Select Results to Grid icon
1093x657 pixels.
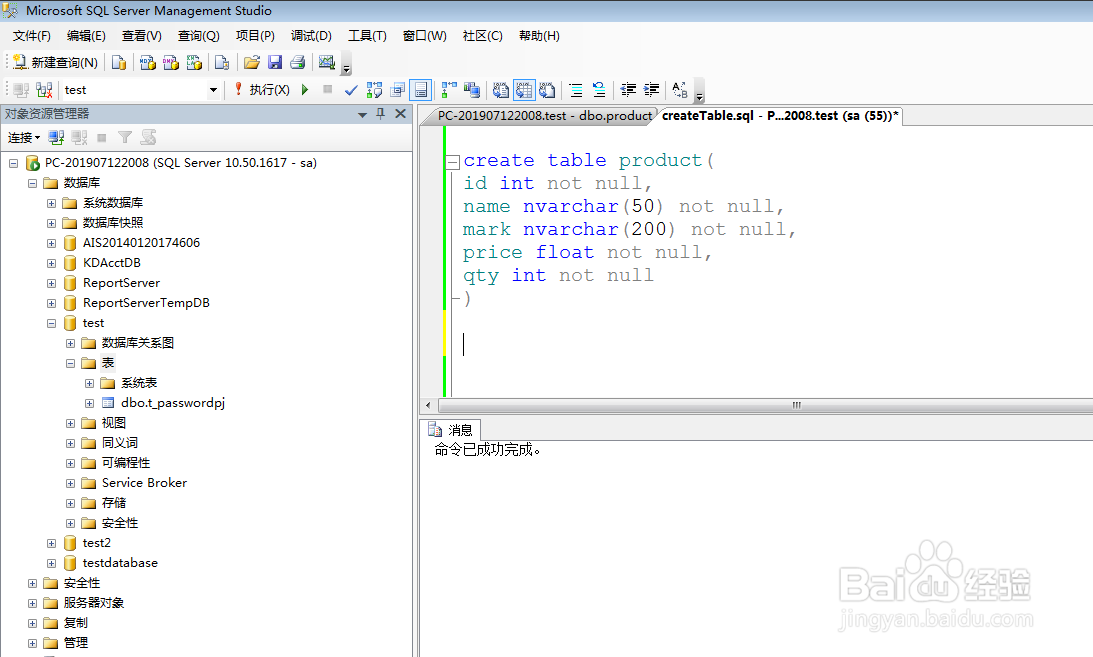(x=524, y=90)
